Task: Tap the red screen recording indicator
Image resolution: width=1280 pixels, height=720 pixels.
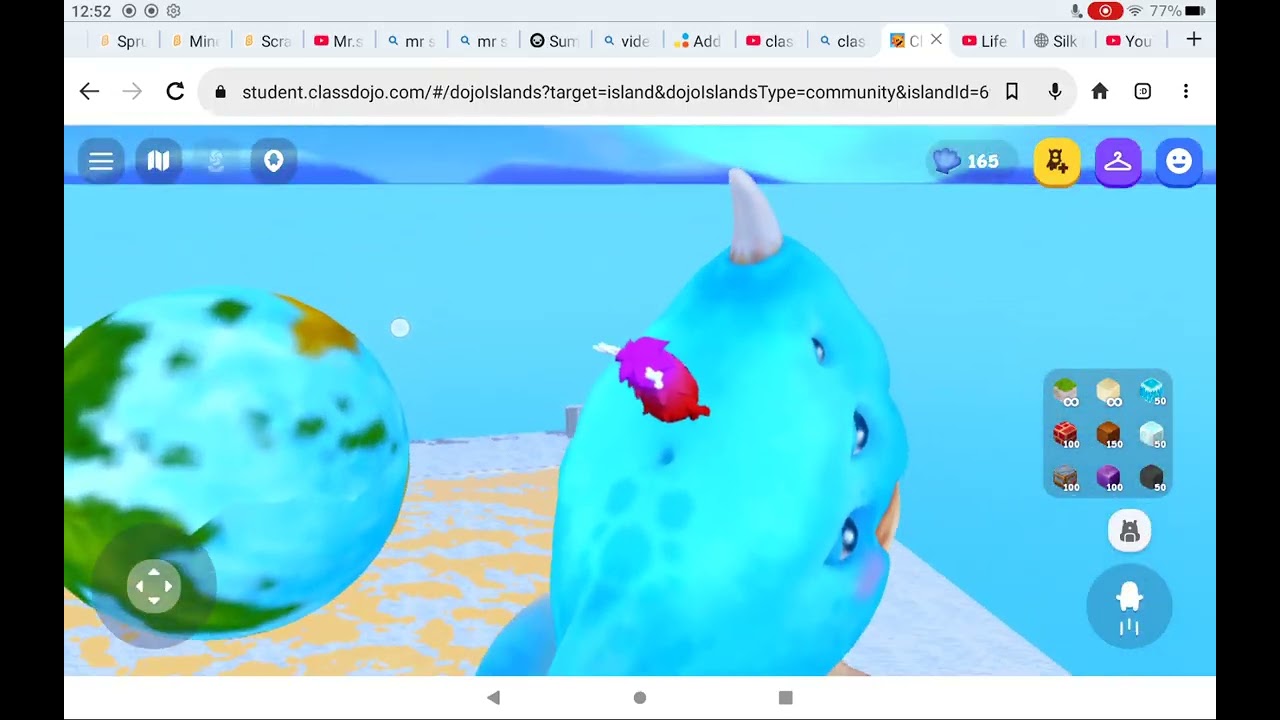Action: [1105, 11]
